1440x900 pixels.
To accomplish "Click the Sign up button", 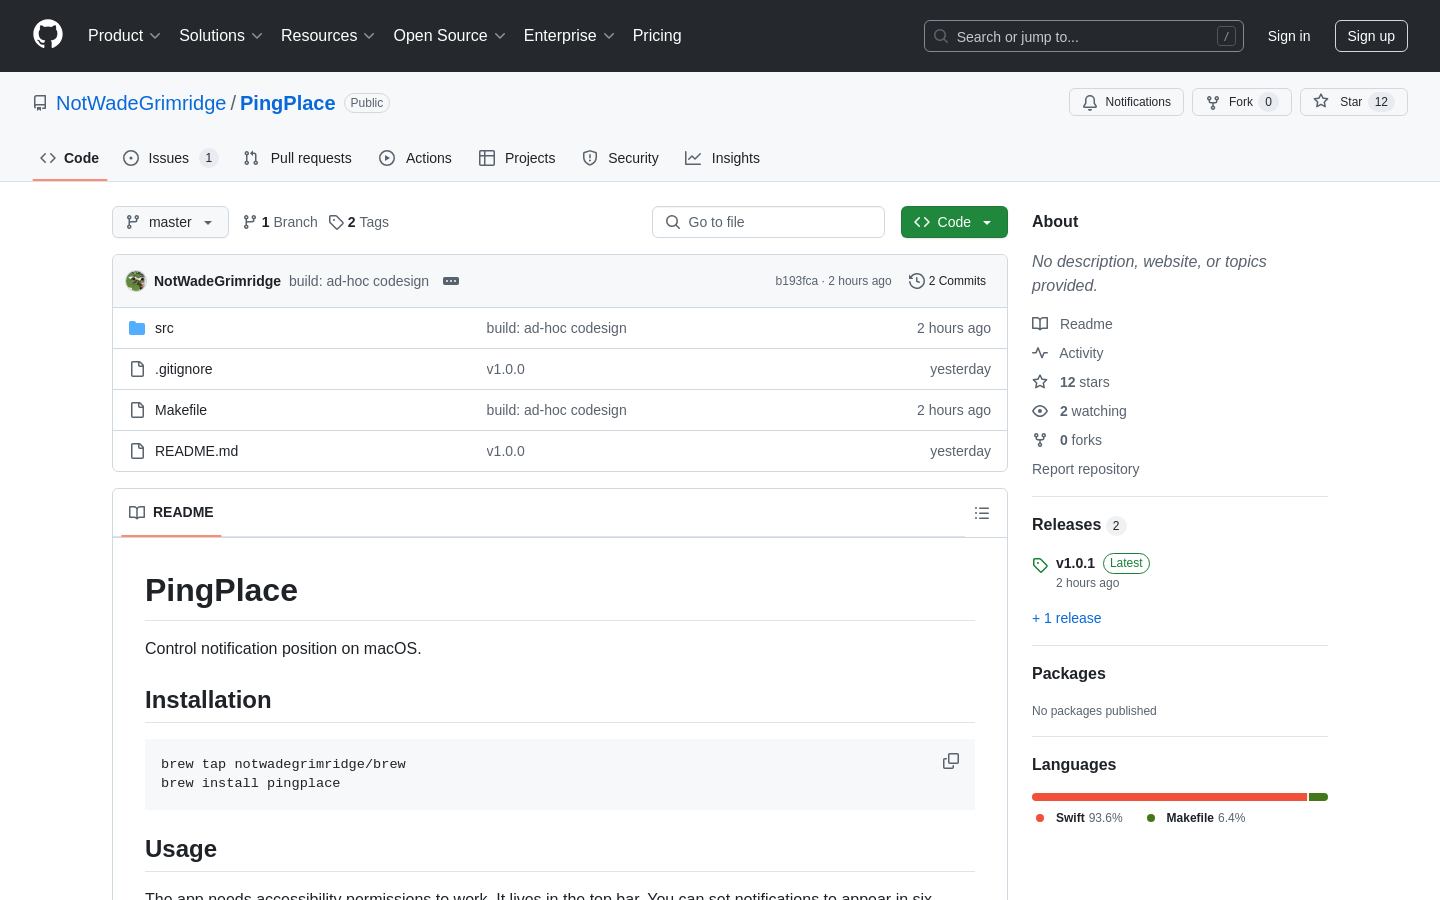I will pyautogui.click(x=1371, y=36).
